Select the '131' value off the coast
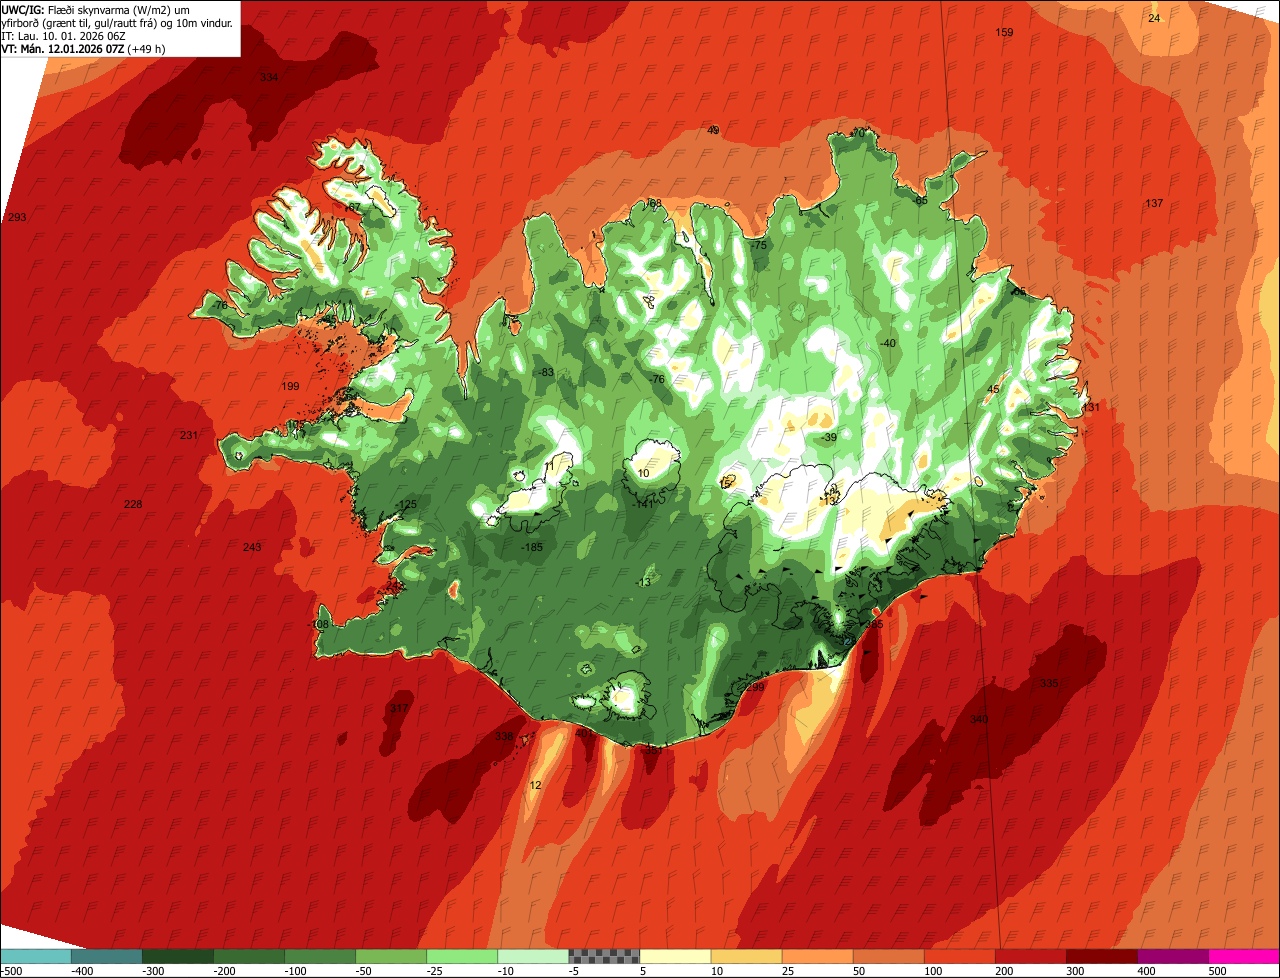 click(x=1091, y=407)
